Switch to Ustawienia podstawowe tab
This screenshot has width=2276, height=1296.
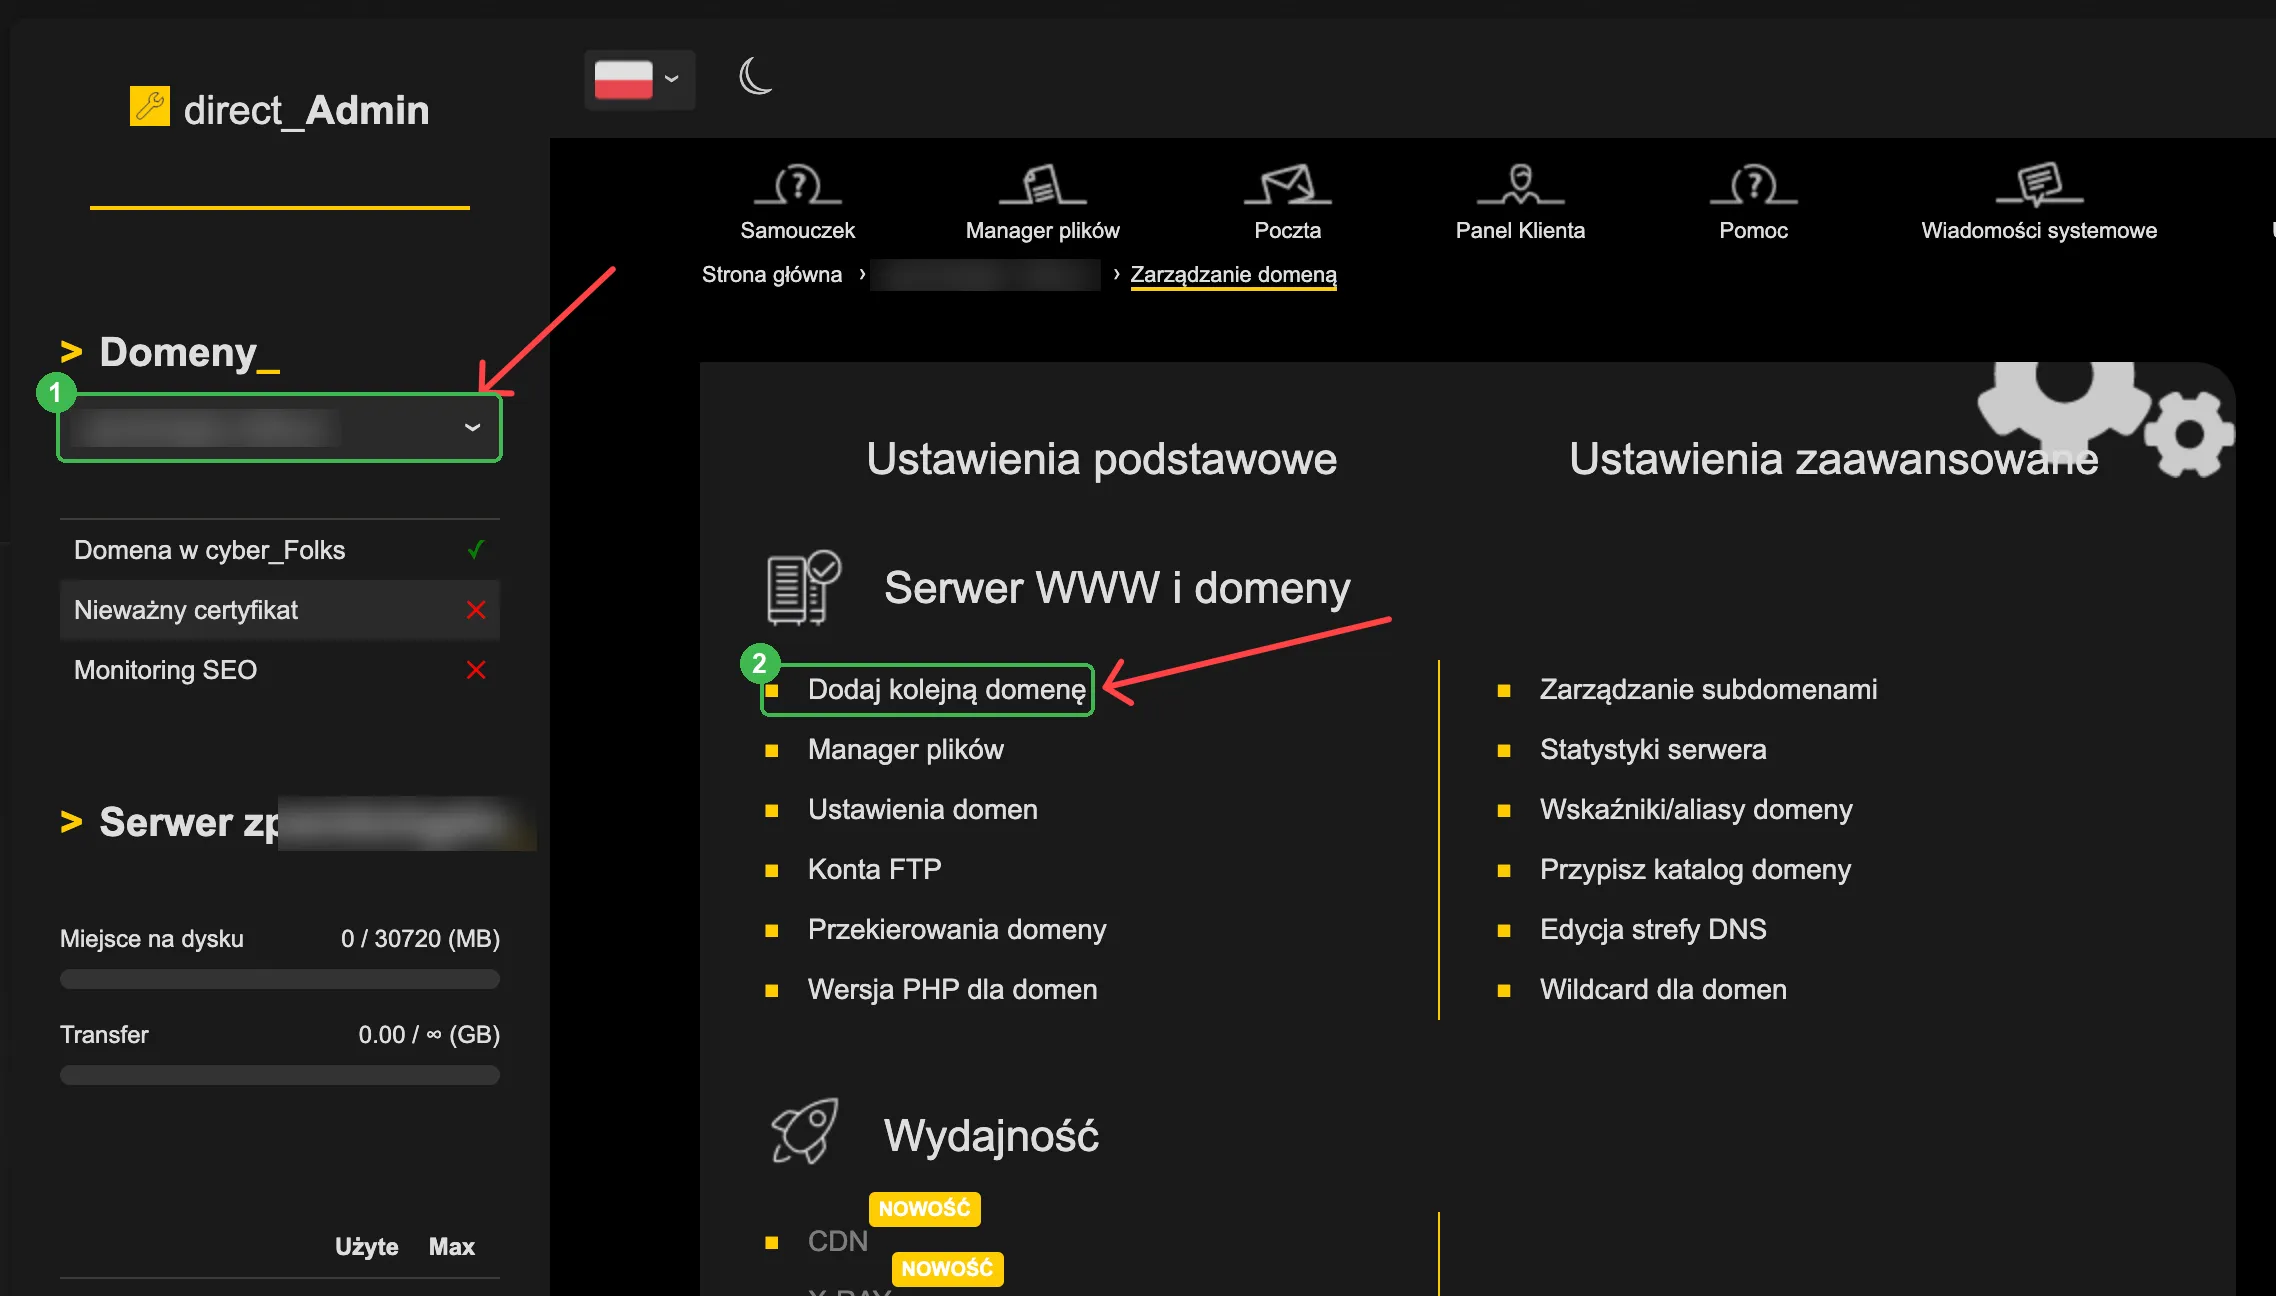tap(1101, 459)
